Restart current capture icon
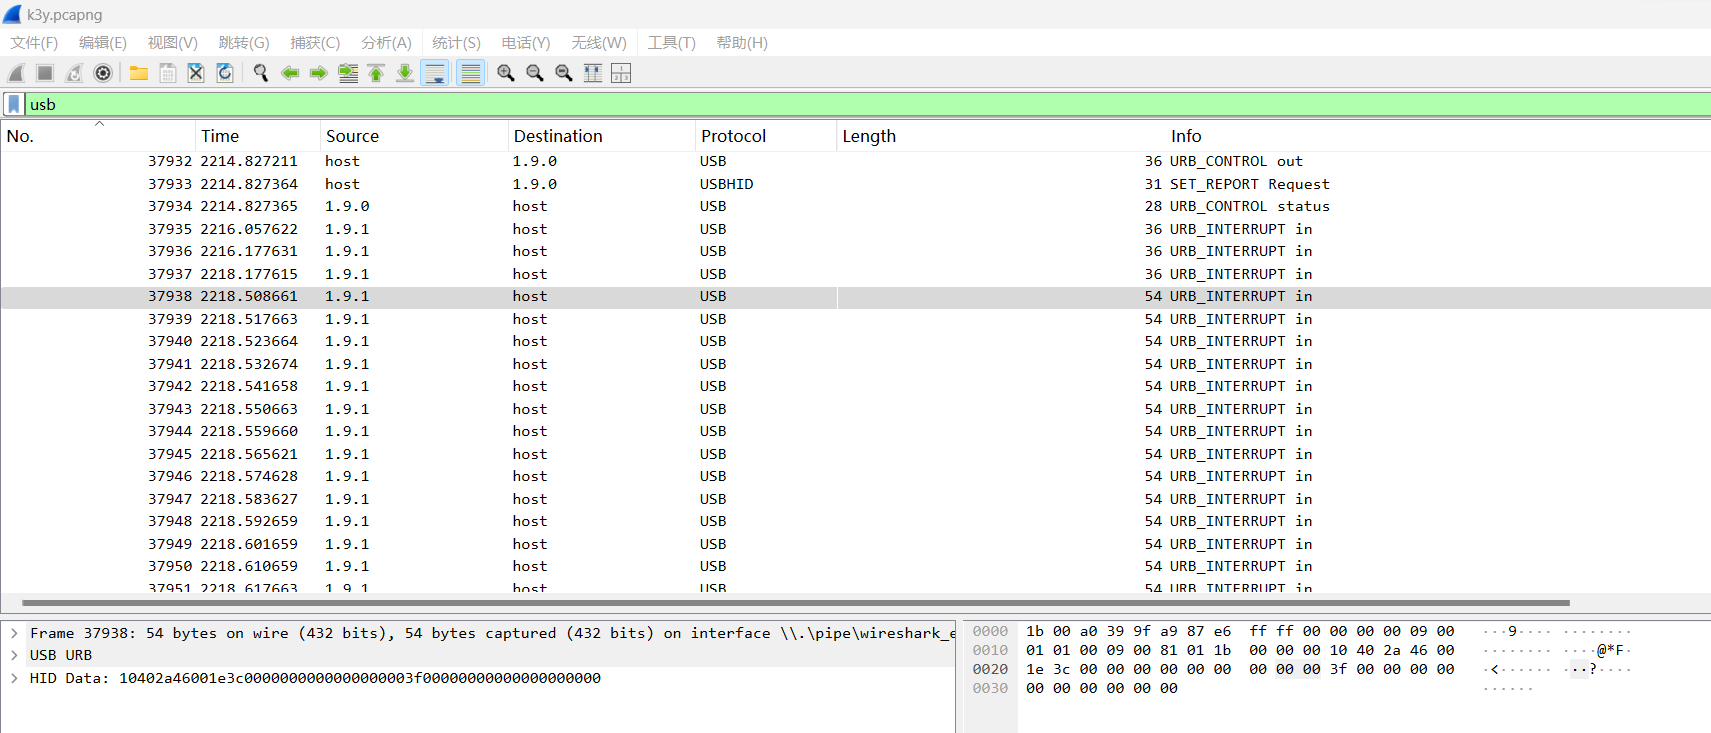1711x733 pixels. point(74,73)
